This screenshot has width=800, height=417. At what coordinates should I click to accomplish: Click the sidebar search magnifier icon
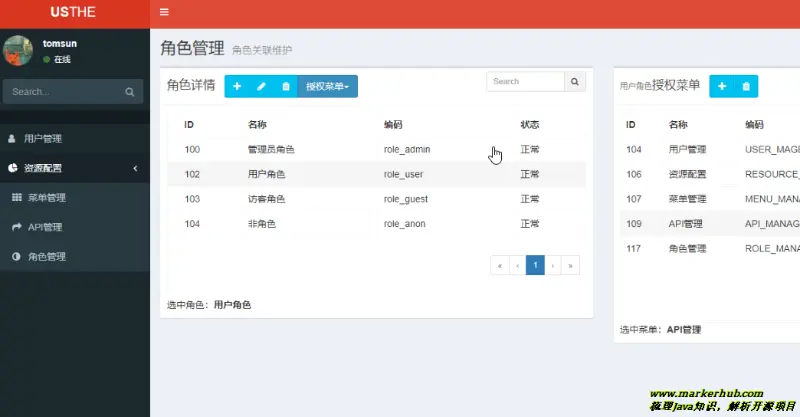[130, 92]
